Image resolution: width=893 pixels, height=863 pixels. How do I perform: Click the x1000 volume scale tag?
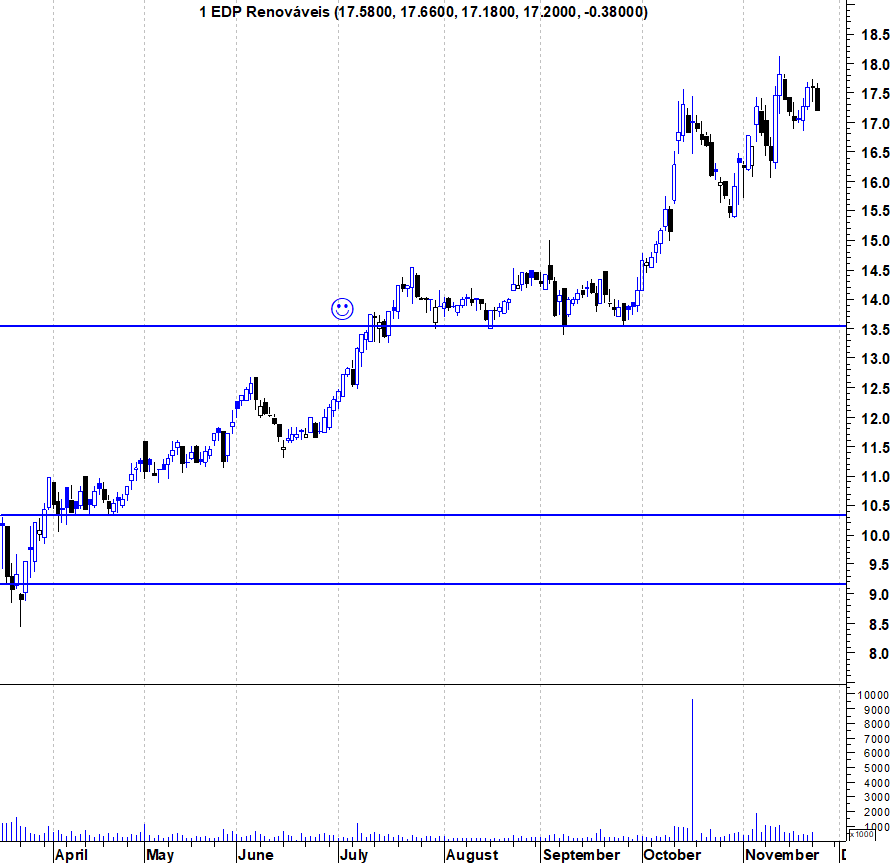[862, 834]
